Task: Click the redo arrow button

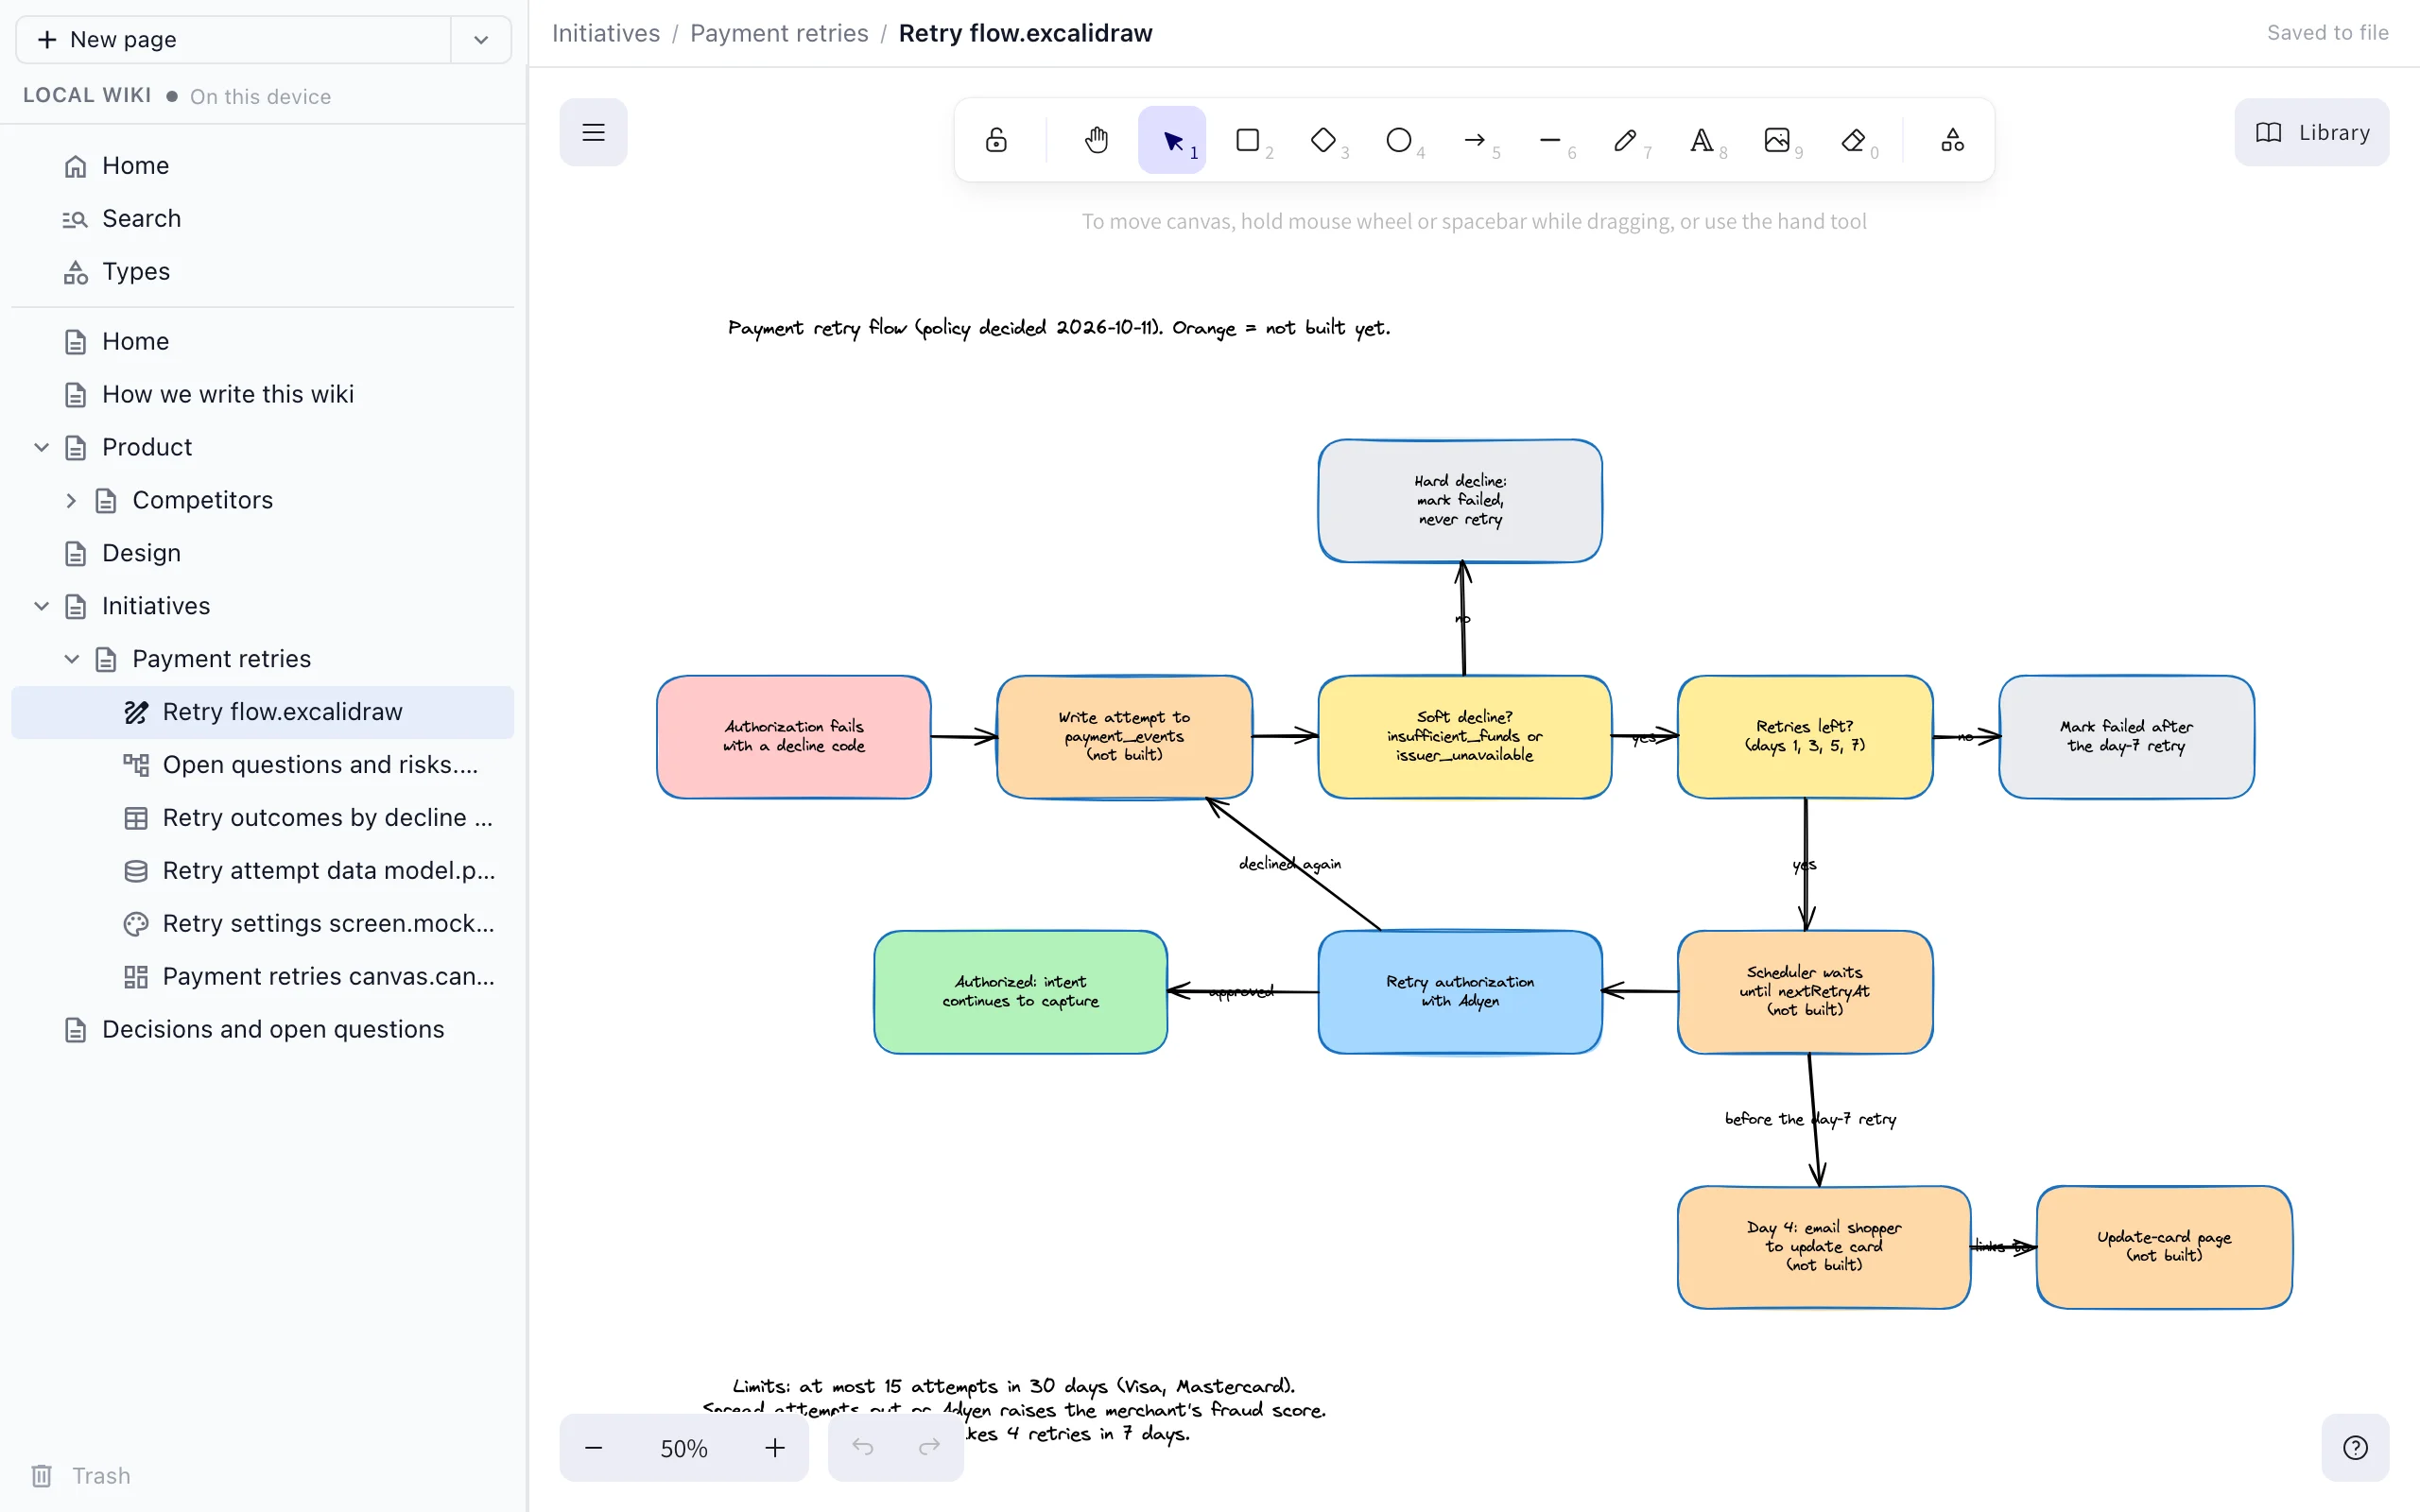Action: pos(930,1447)
